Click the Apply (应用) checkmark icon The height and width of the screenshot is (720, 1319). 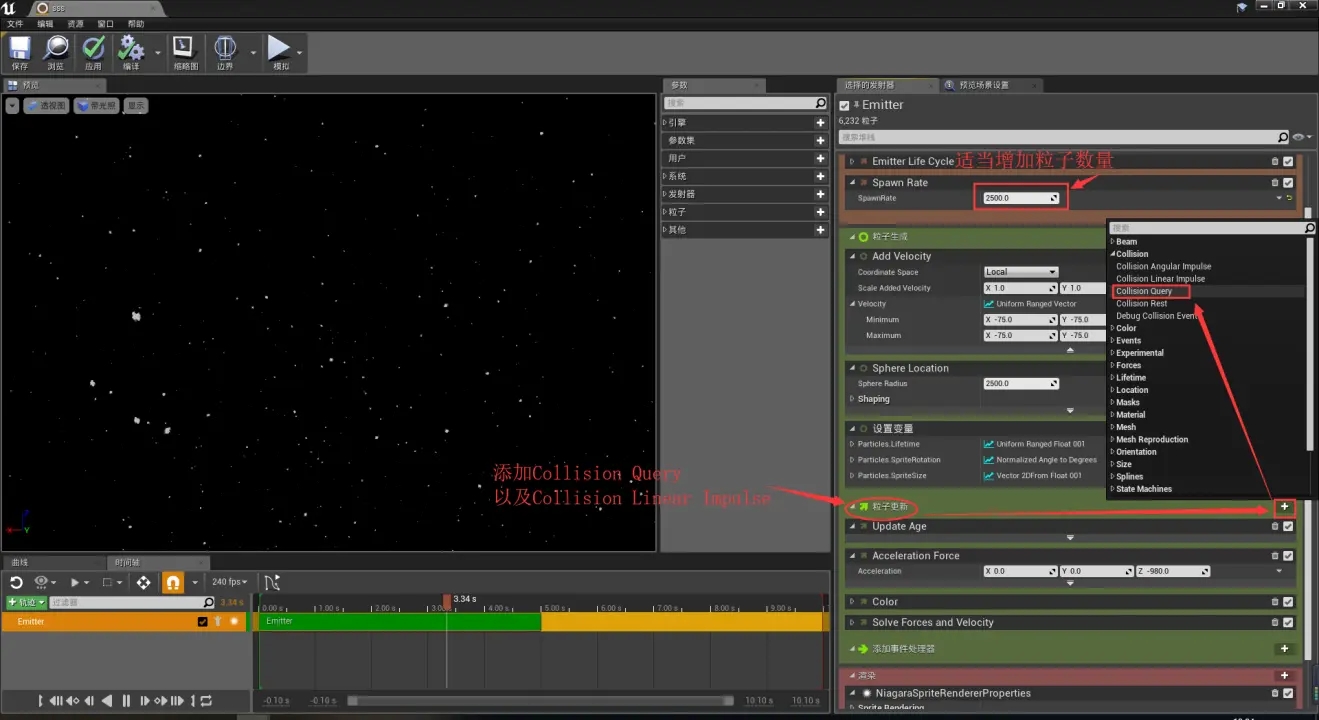pos(93,48)
